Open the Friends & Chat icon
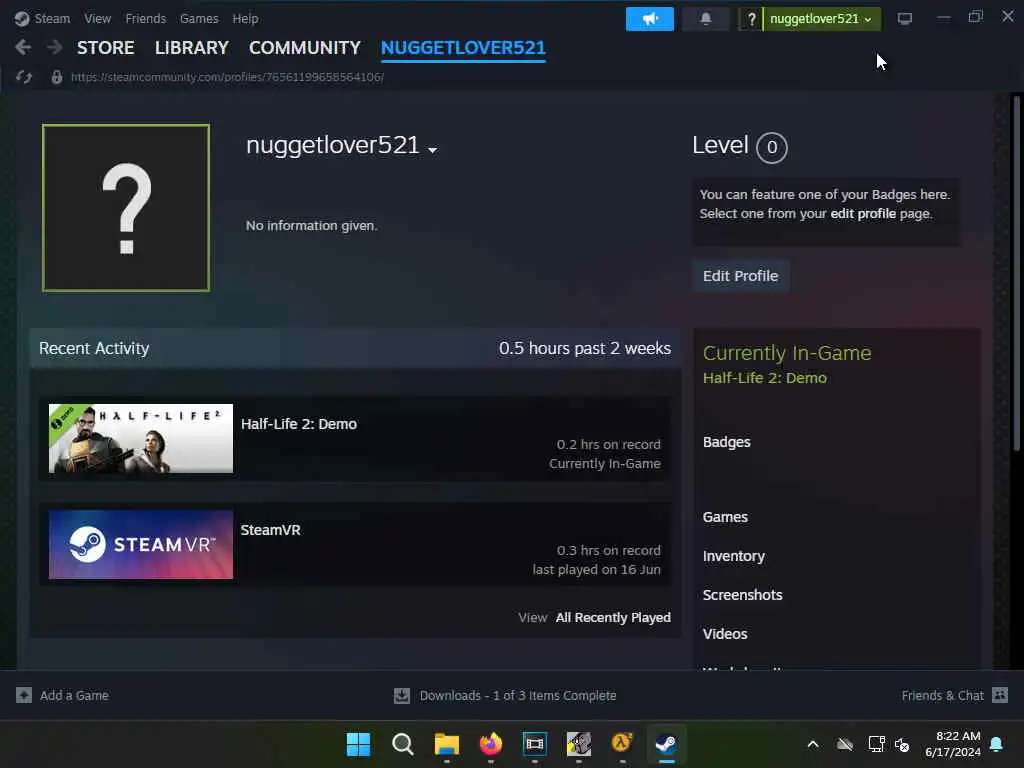The image size is (1024, 768). pyautogui.click(x=1000, y=695)
